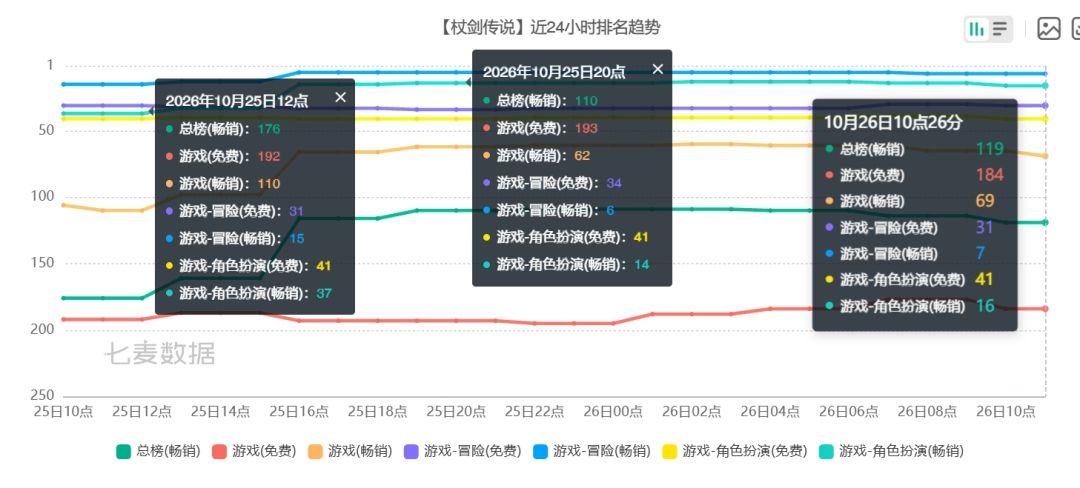The image size is (1080, 488).
Task: Toggle 游戏-冒险(免费) series in the legend
Action: [462, 452]
